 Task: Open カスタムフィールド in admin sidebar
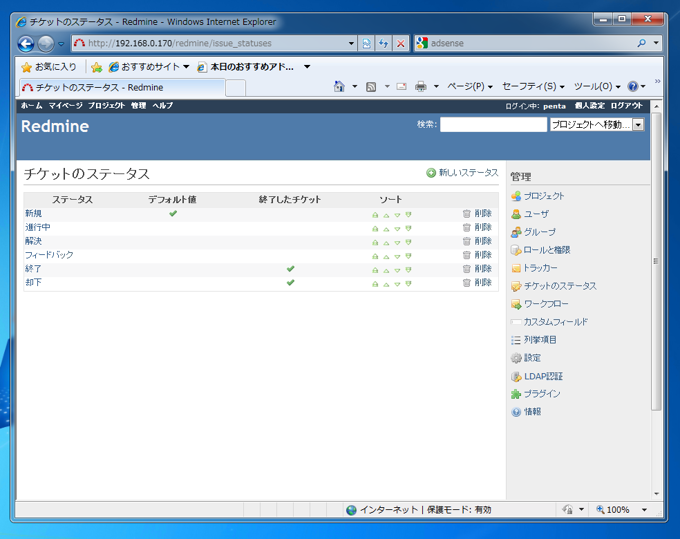click(556, 322)
